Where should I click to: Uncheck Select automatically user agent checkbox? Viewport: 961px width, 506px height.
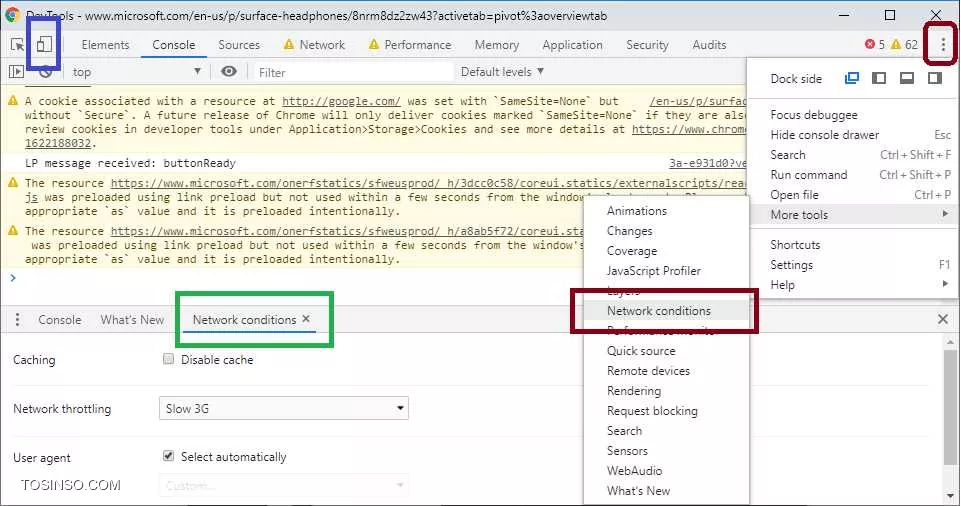tap(168, 457)
